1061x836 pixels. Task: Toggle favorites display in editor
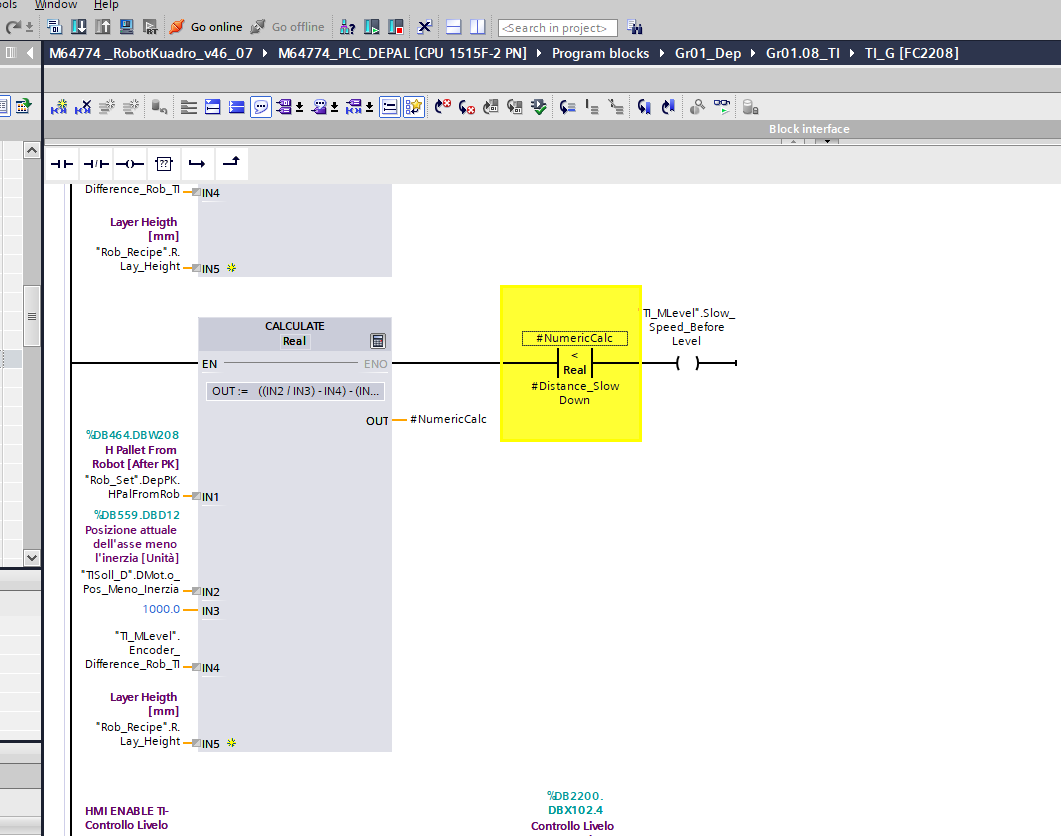click(x=413, y=107)
